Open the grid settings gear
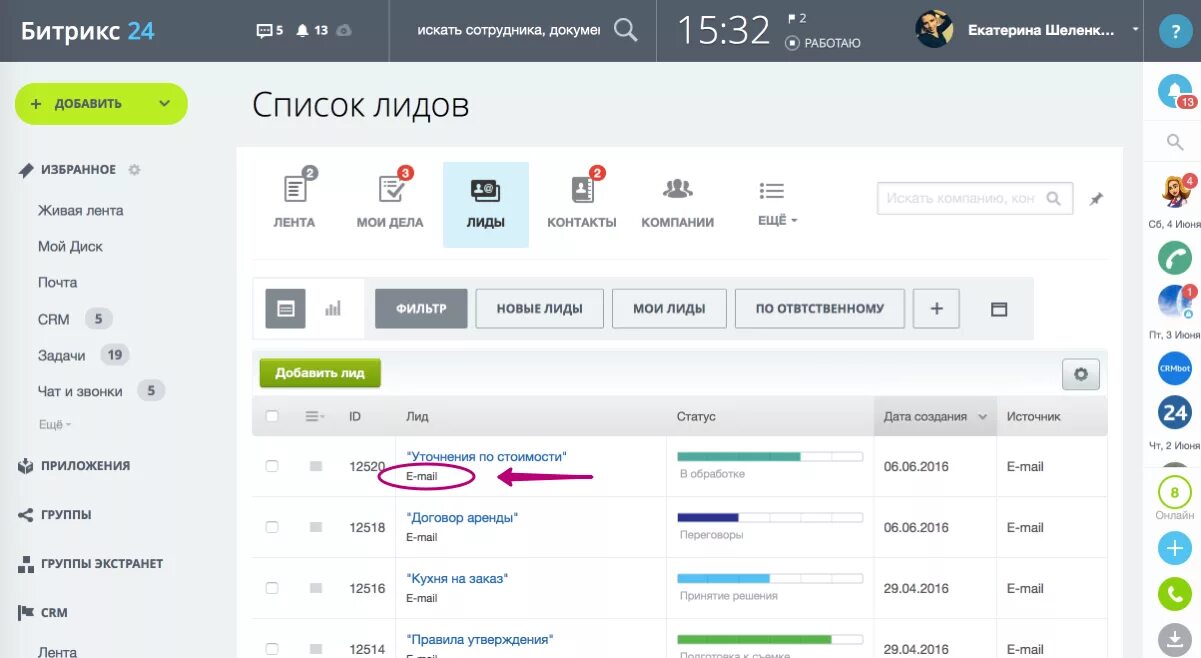 click(1081, 375)
